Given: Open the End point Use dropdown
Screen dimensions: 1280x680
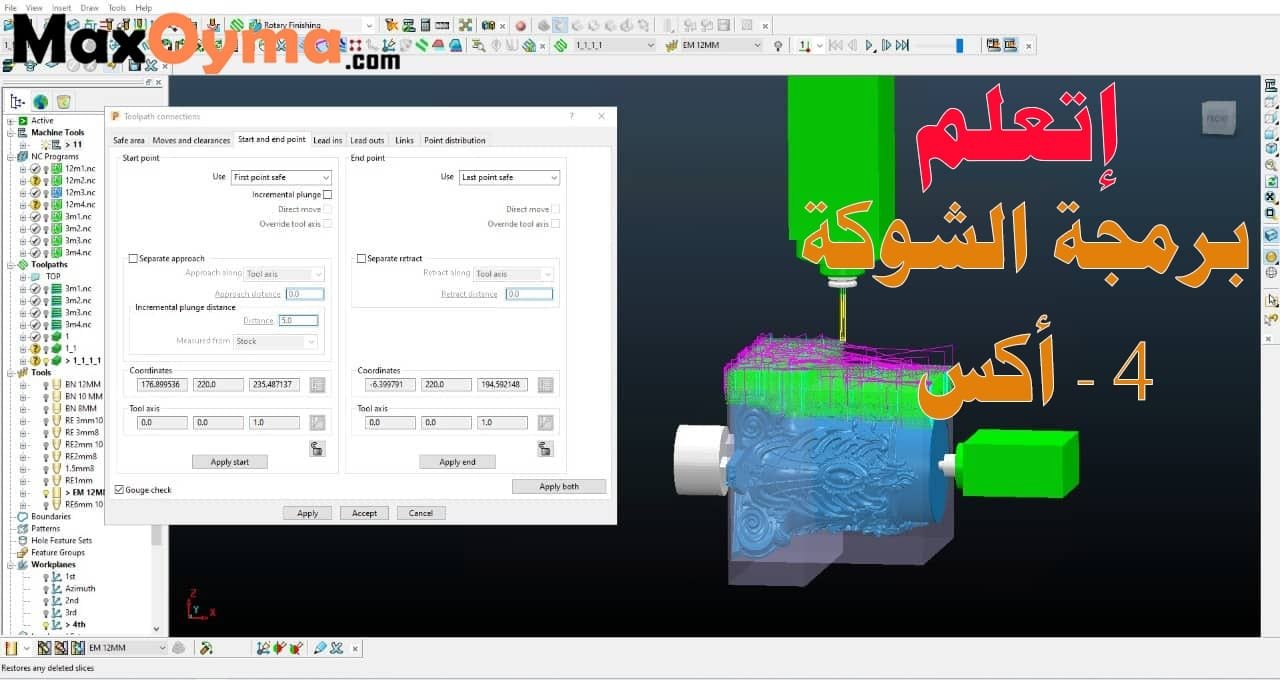Looking at the screenshot, I should [509, 177].
